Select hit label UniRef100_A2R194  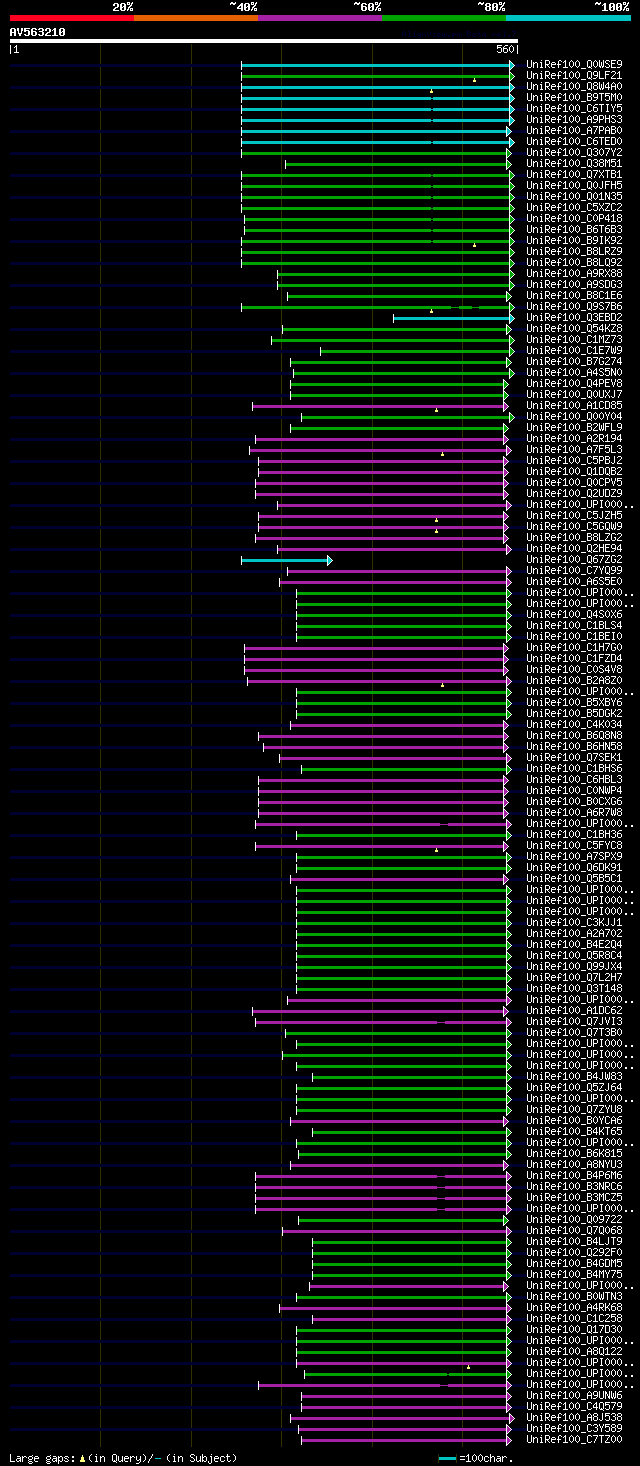574,438
